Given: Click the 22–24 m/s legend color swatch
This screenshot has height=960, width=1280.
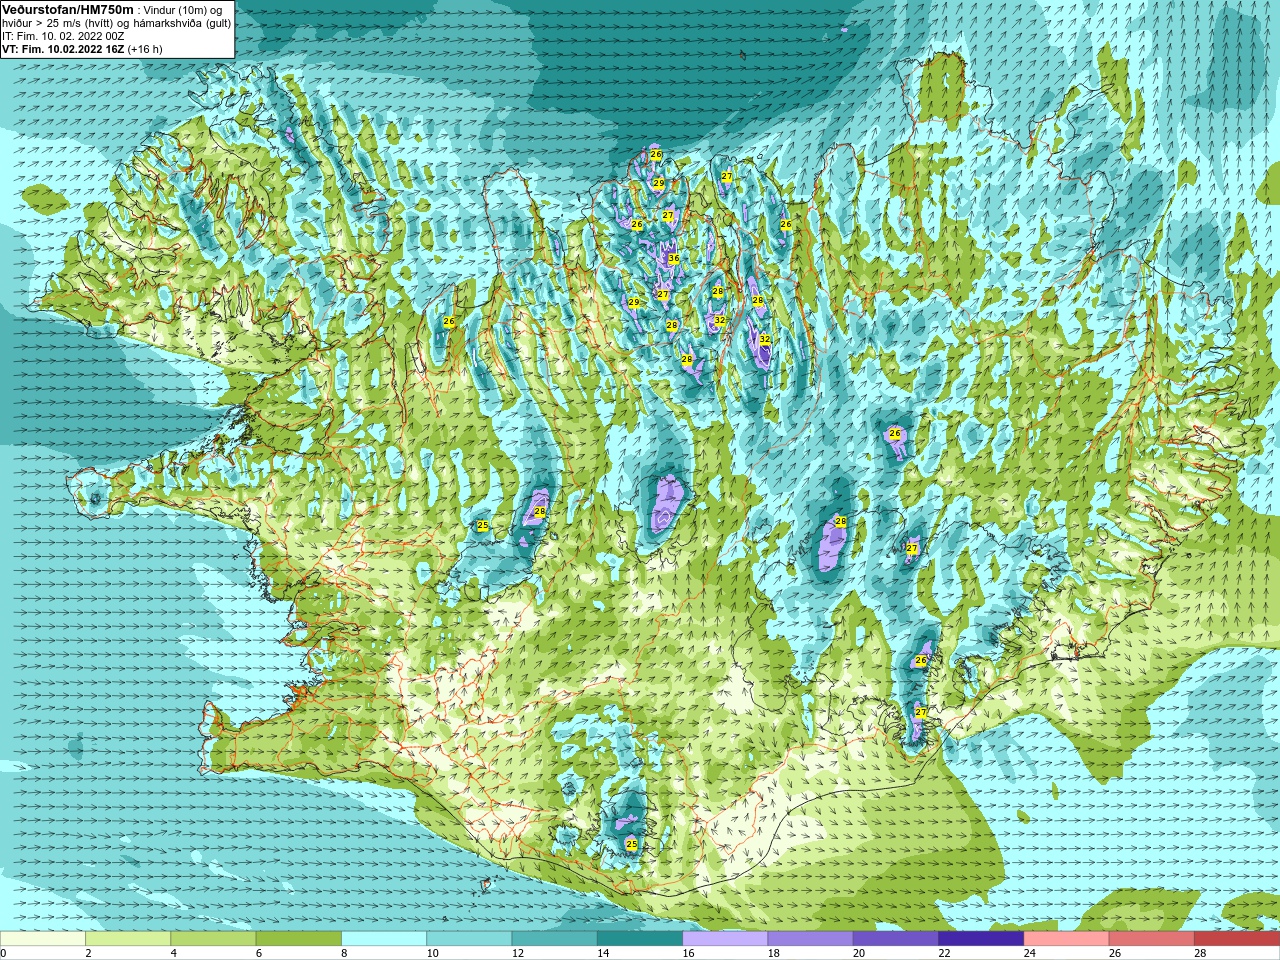Looking at the screenshot, I should 981,939.
